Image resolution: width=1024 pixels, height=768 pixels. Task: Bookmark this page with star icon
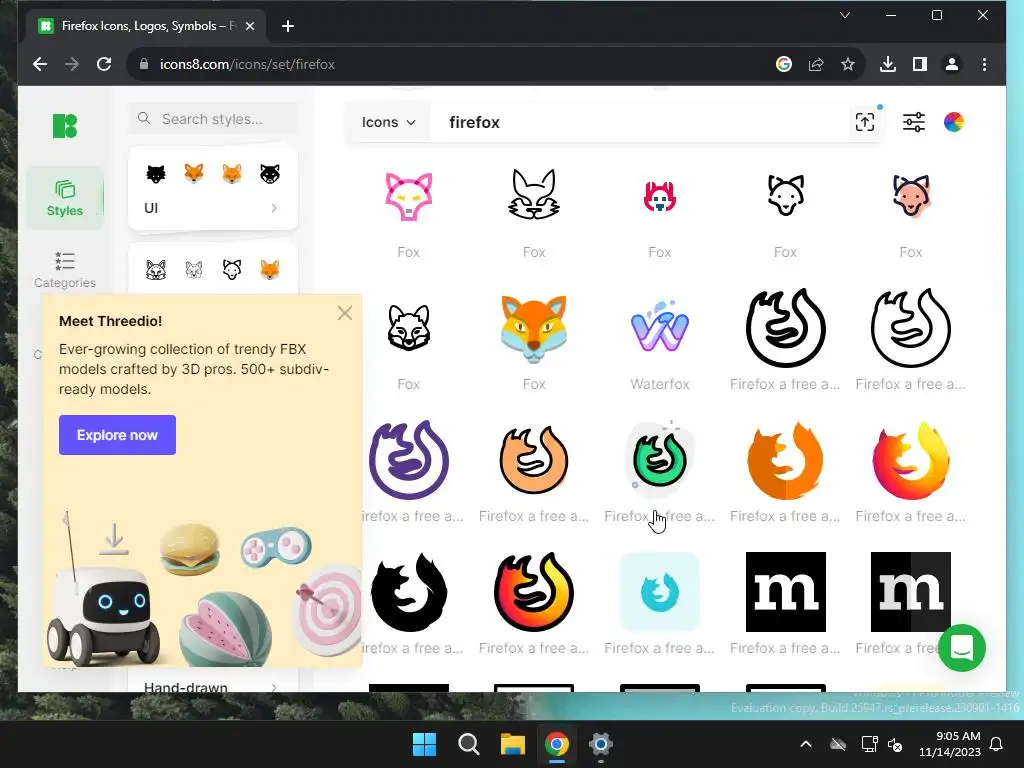[848, 64]
